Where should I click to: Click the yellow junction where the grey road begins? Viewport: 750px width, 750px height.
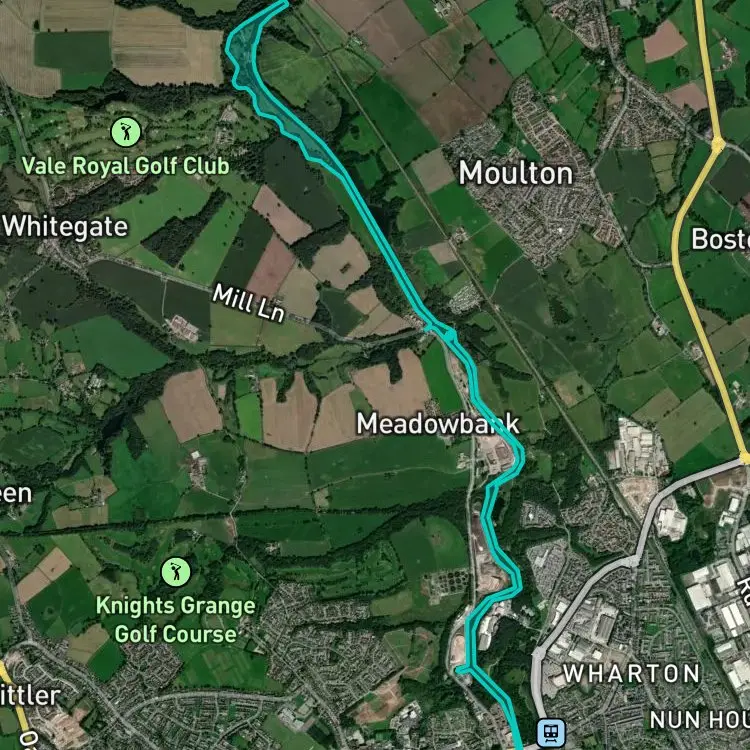(x=744, y=458)
